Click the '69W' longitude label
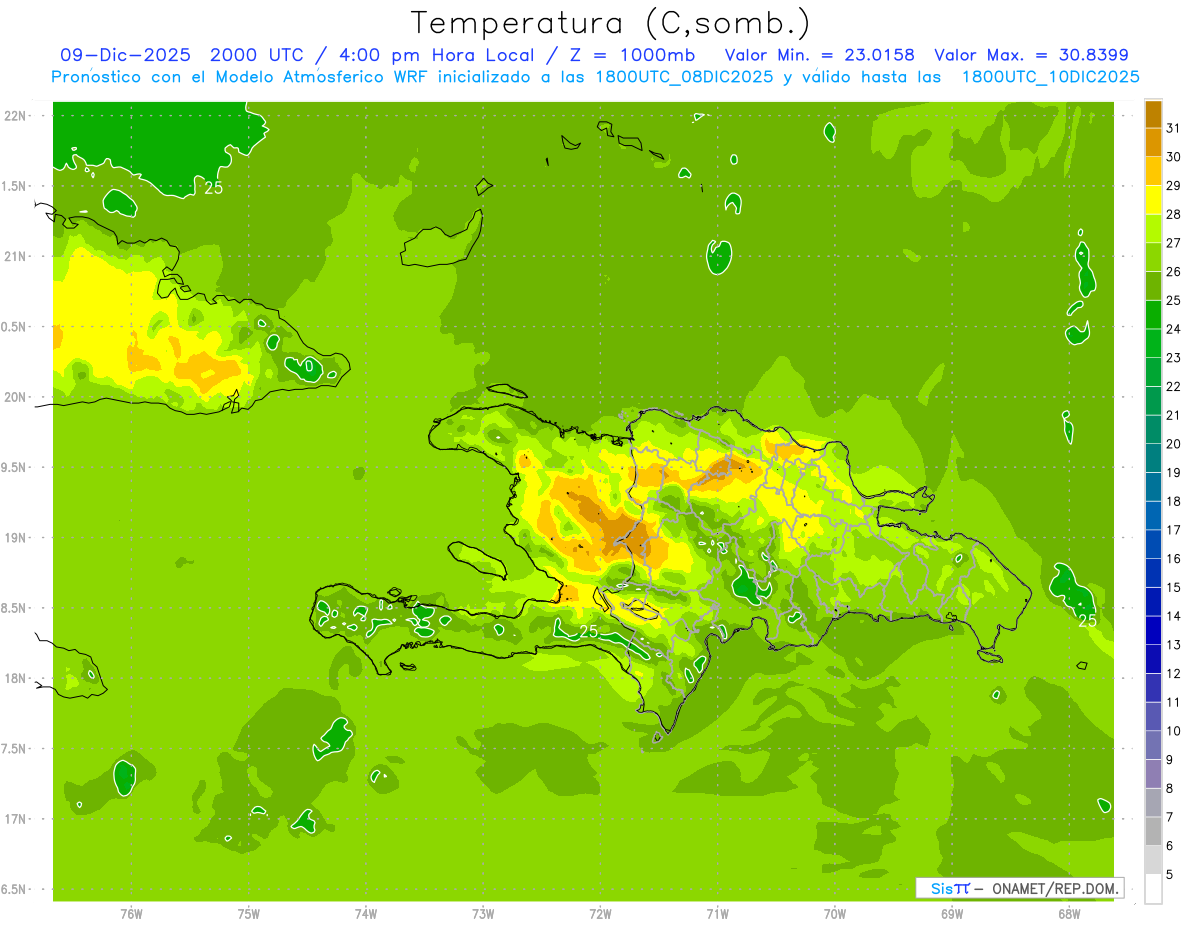Viewport: 1200px width, 927px height. point(952,913)
